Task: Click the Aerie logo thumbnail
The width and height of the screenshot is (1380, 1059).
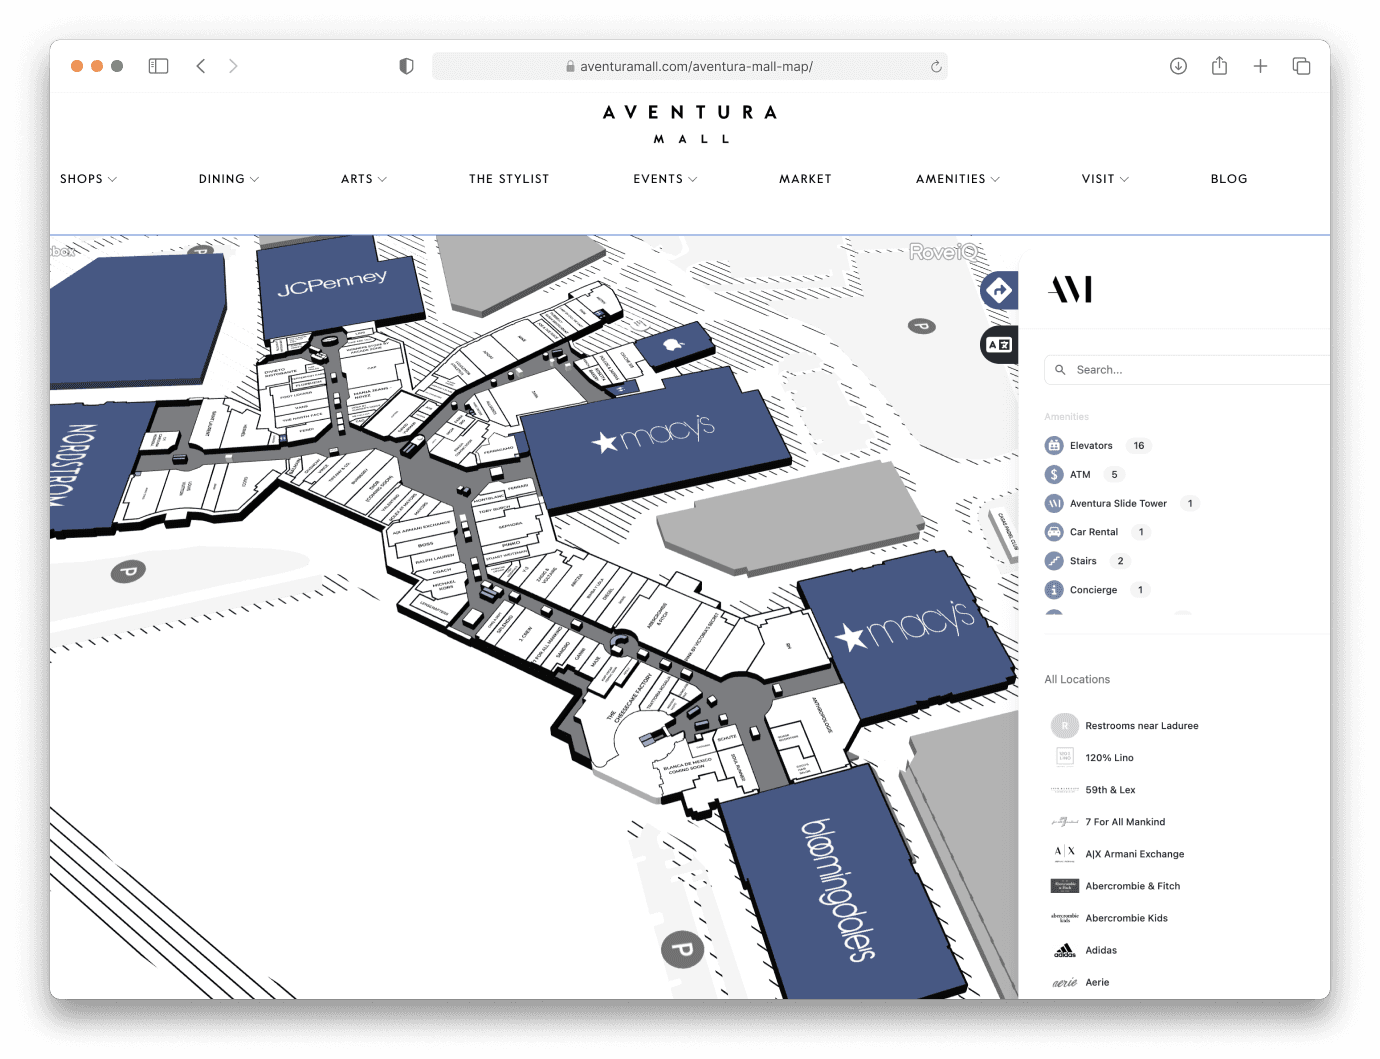Action: pos(1065,983)
